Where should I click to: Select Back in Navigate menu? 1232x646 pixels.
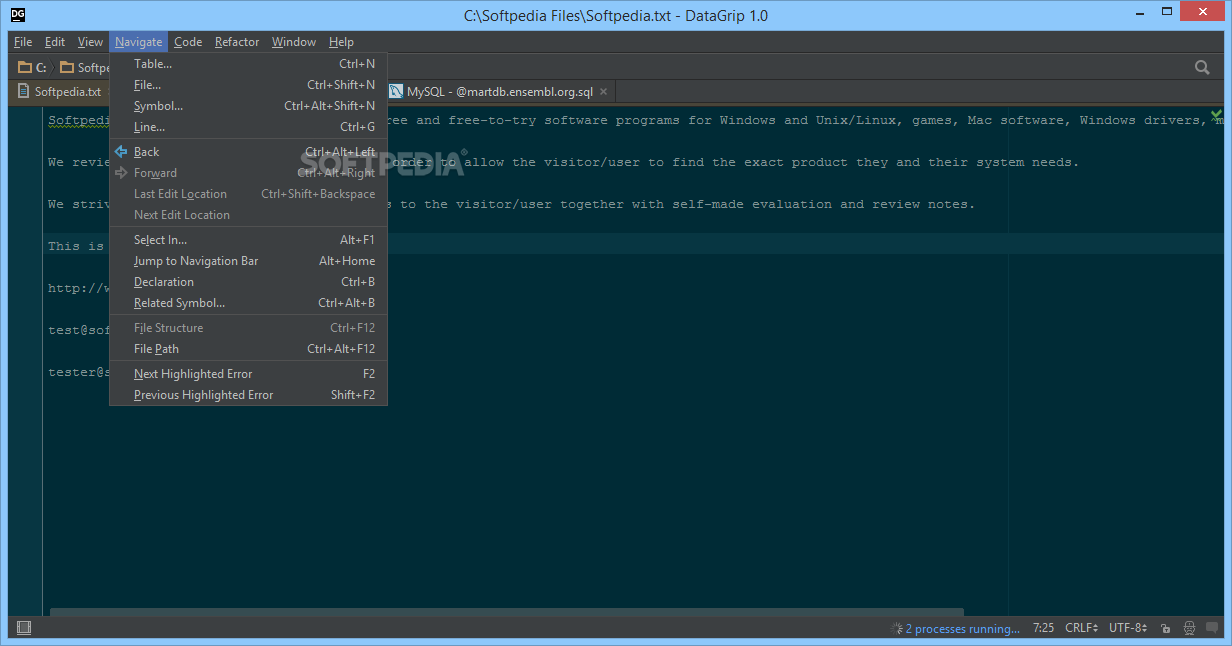(248, 152)
